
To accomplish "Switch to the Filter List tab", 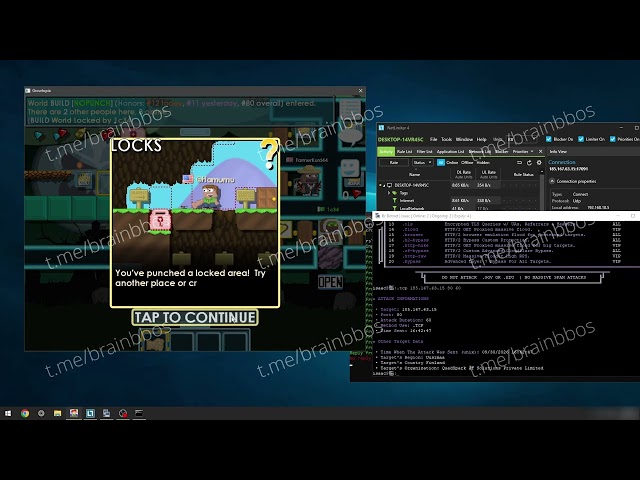I will pos(424,151).
